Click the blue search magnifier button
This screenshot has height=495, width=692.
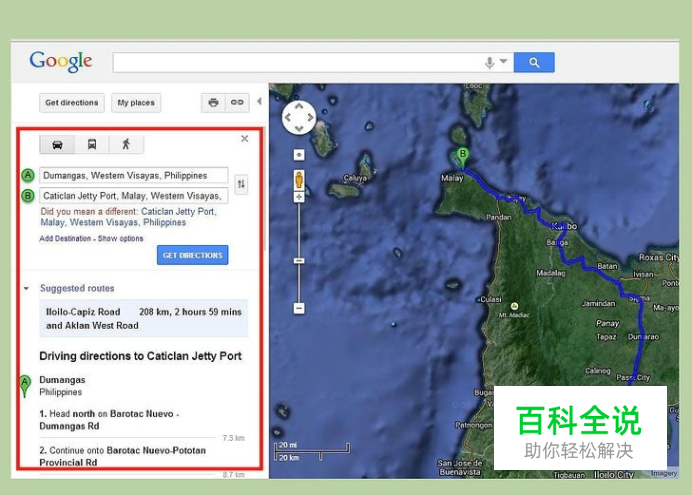534,63
